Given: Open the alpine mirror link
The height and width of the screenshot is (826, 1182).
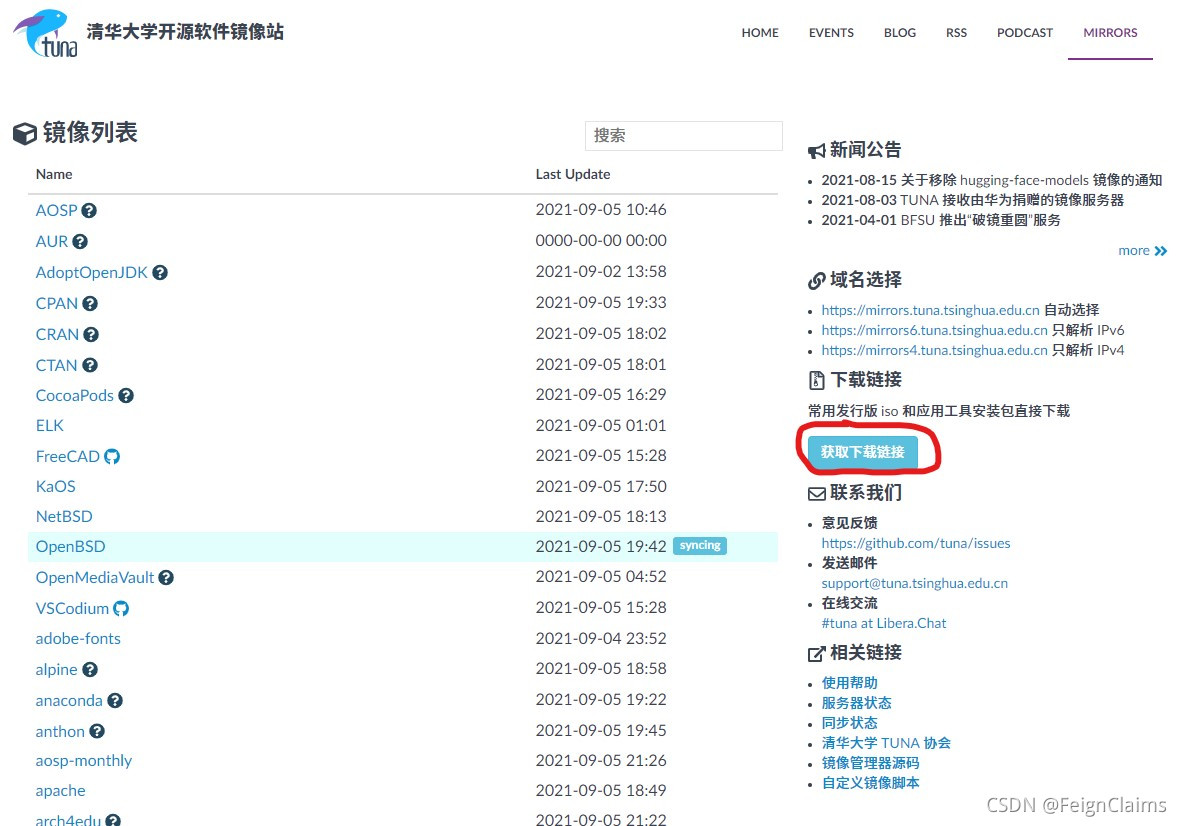Looking at the screenshot, I should tap(57, 670).
